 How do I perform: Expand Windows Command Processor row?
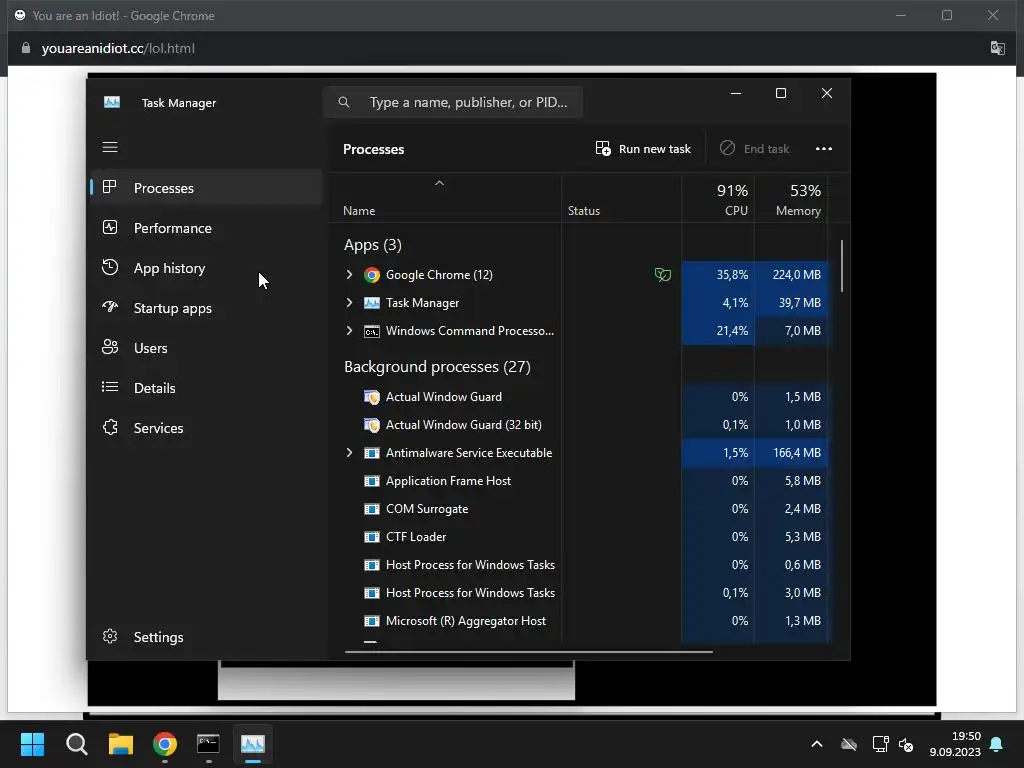(x=349, y=331)
